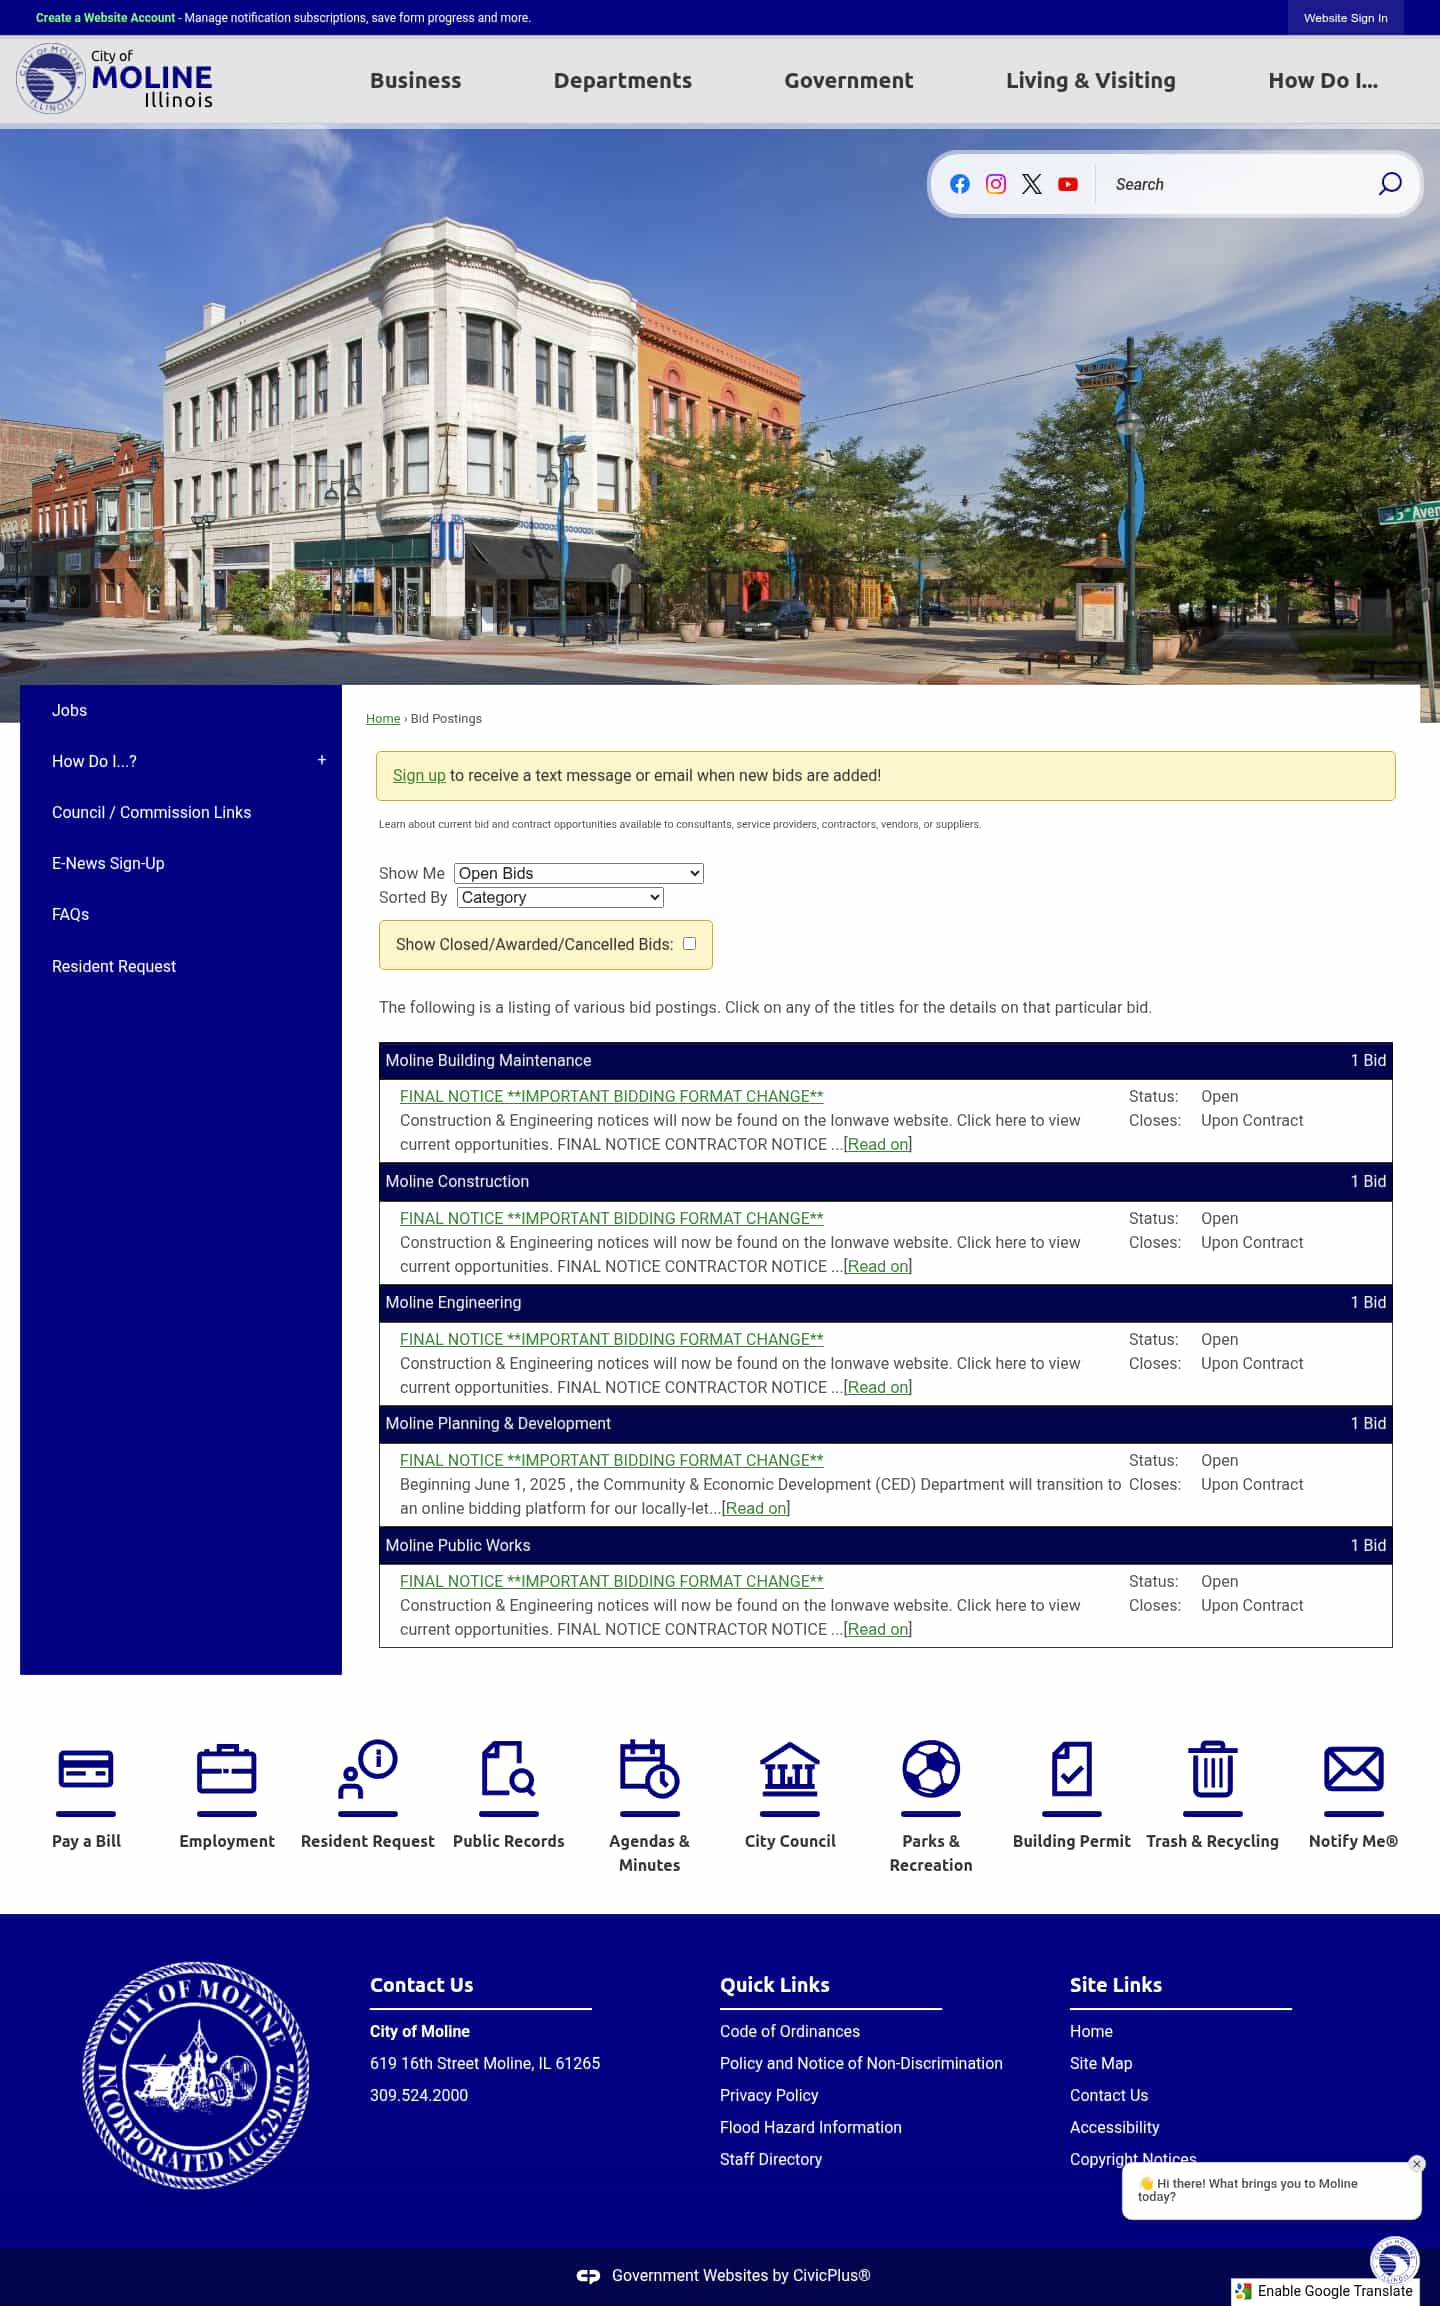Open FINAL NOTICE bid under Moline Engineering

tap(612, 1339)
